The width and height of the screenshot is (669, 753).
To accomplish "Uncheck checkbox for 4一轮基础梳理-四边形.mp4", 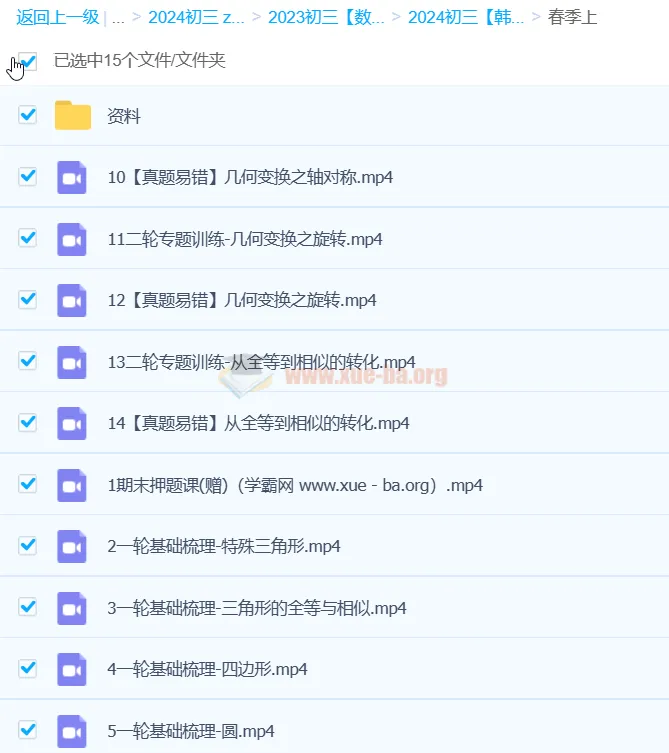I will (28, 668).
